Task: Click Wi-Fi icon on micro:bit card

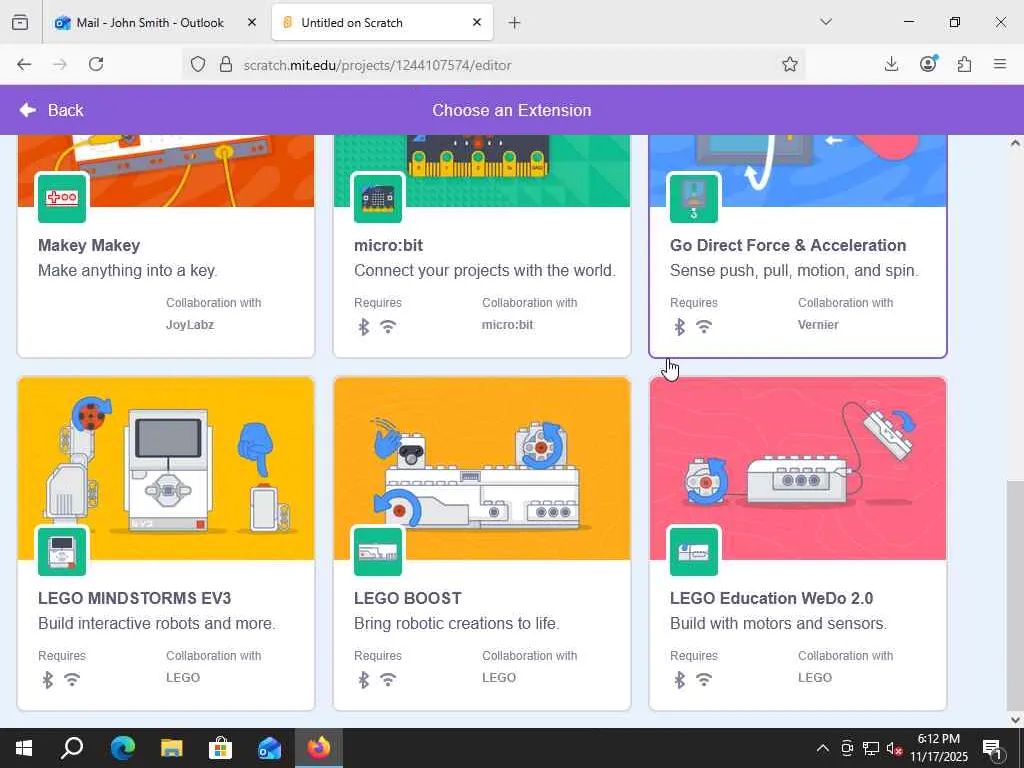Action: click(388, 327)
